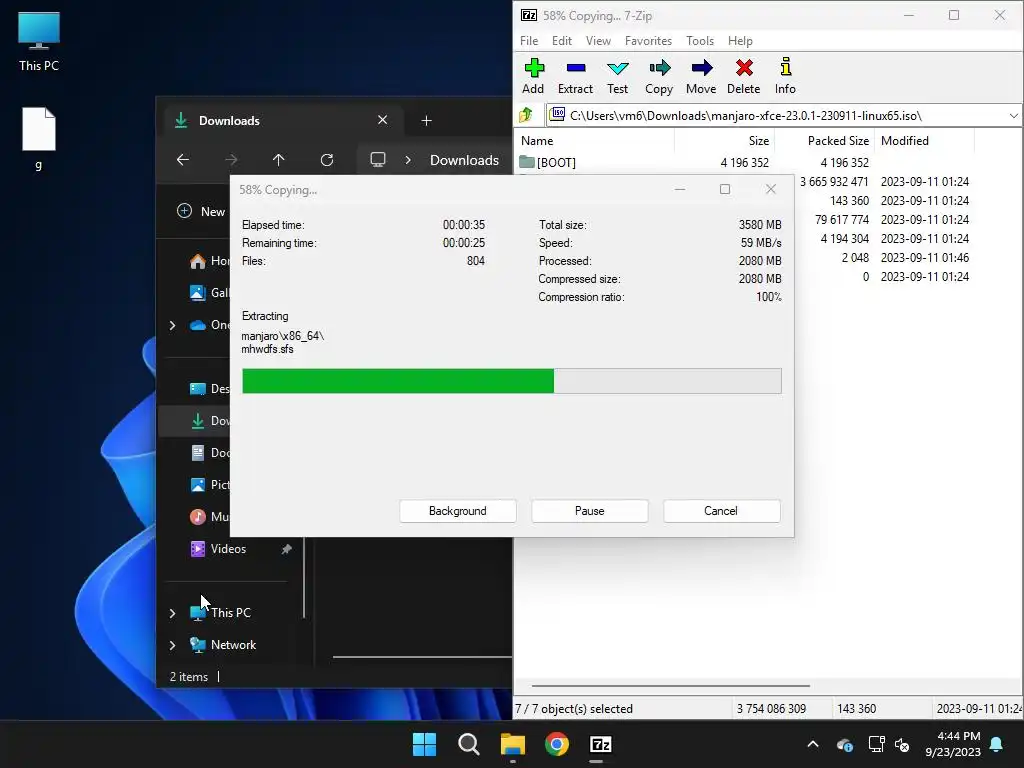Pause the copying operation

point(590,511)
